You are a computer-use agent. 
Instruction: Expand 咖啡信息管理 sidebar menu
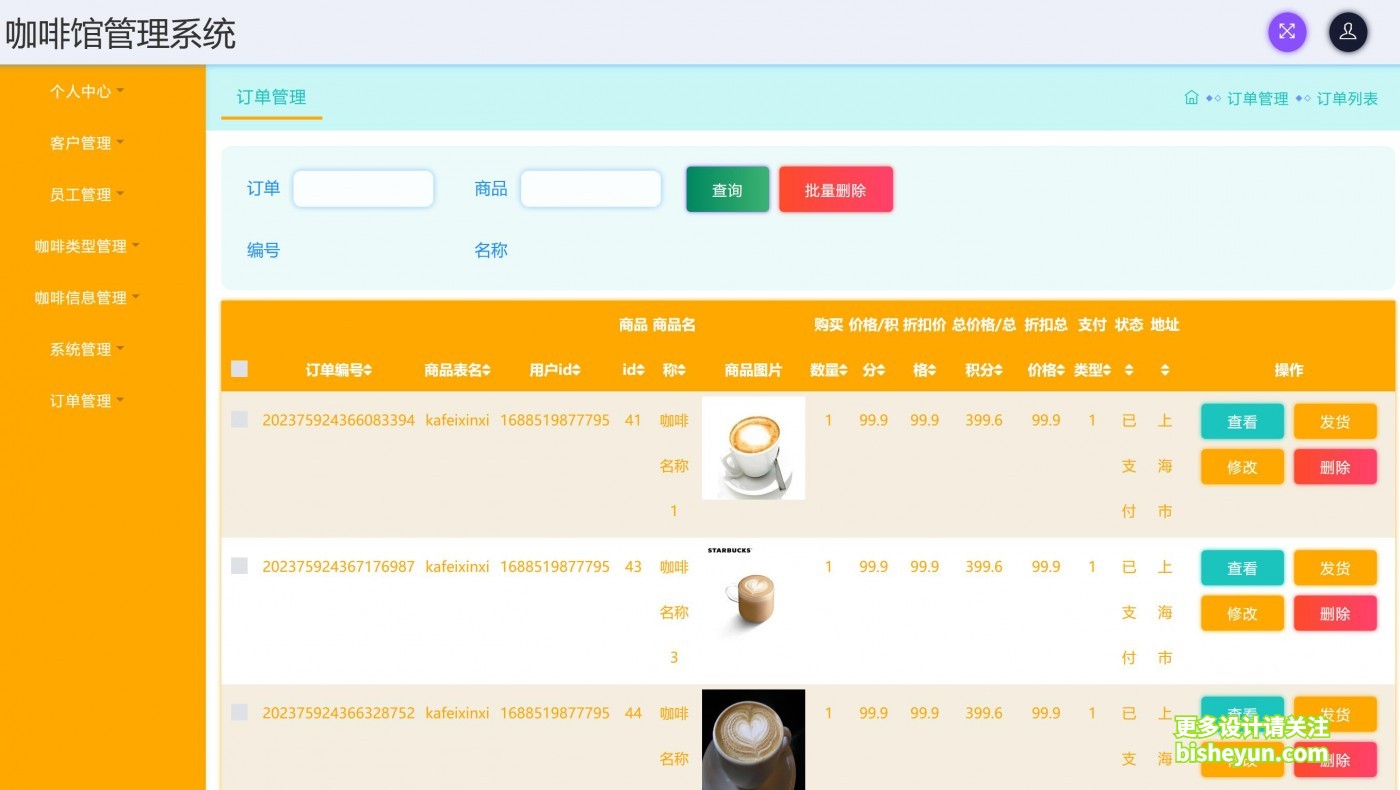87,297
